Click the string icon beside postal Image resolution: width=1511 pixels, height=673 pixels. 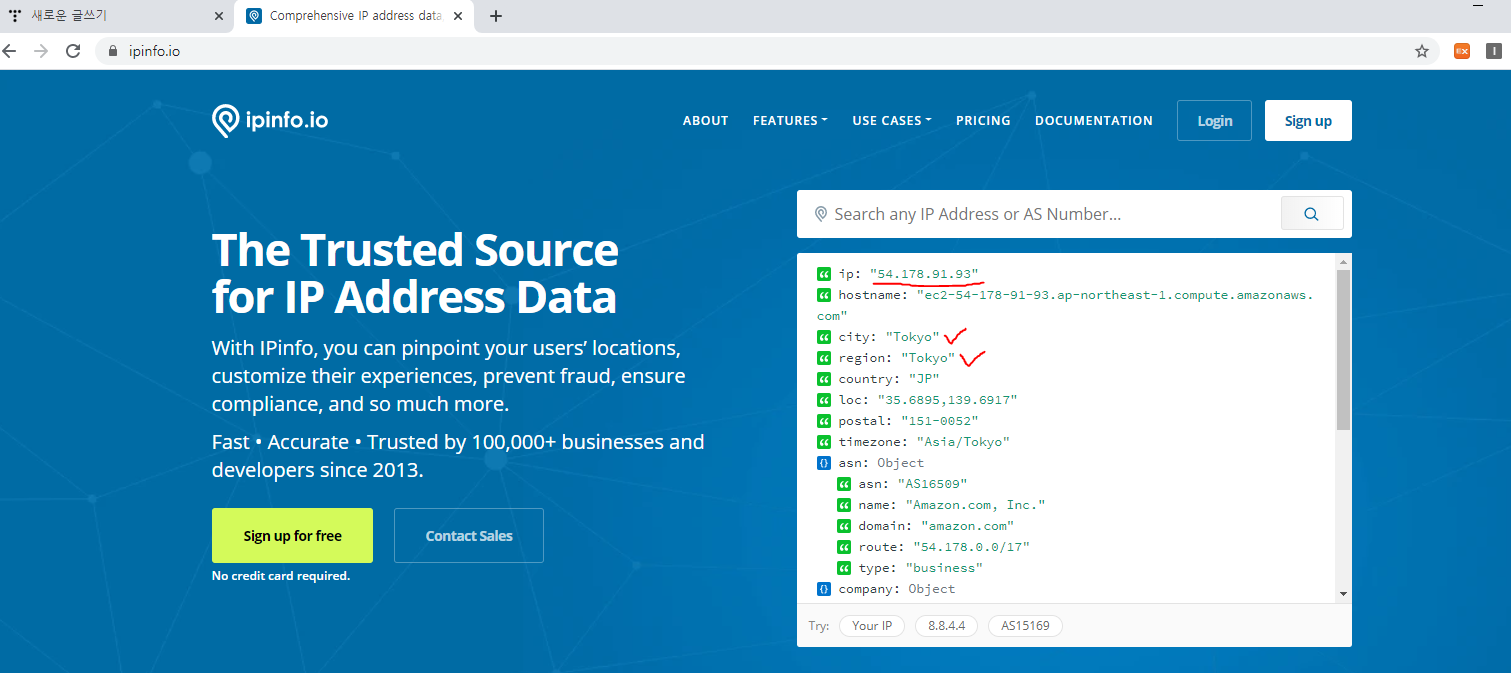(824, 421)
